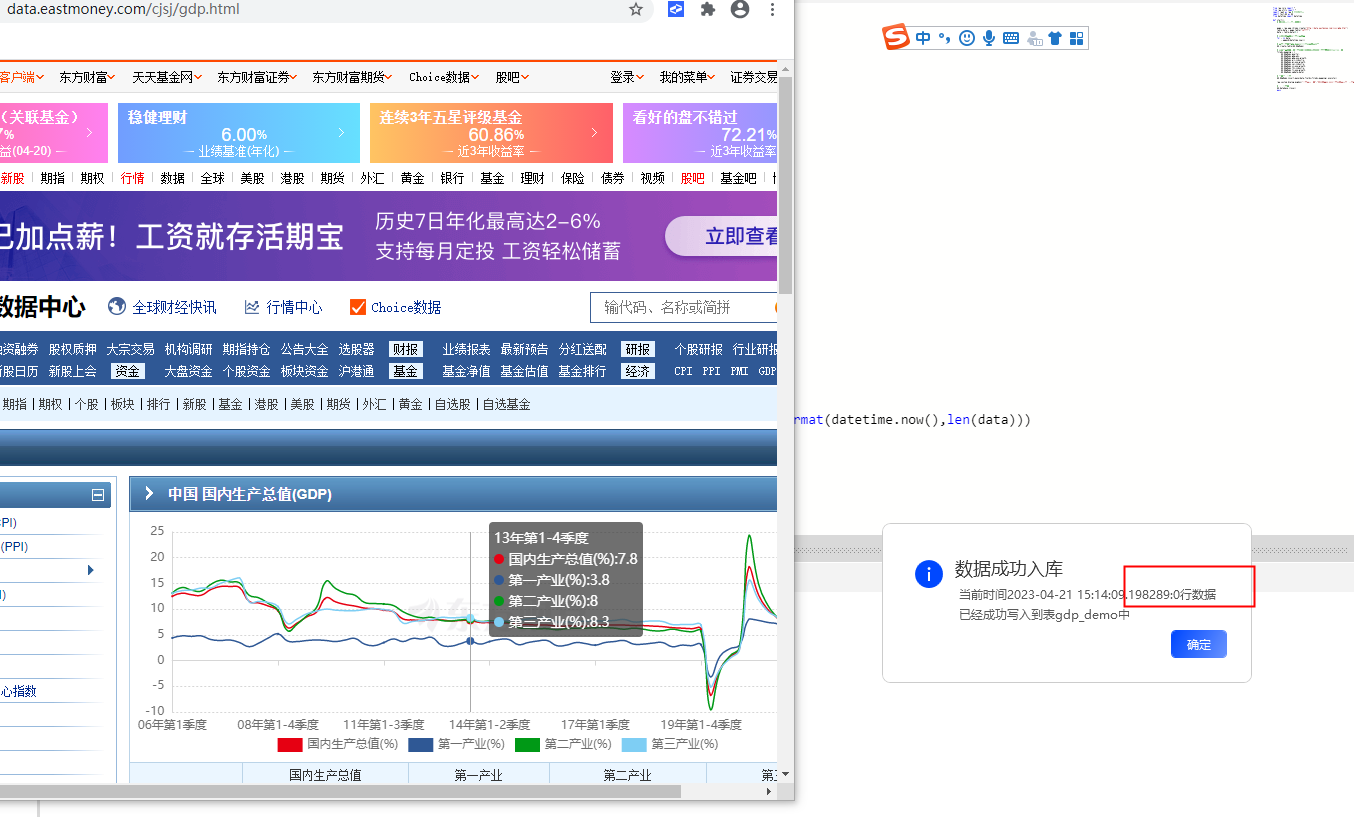Expand the 中国 国内生产总值(GDP) chevron
This screenshot has height=817, width=1354.
point(149,494)
